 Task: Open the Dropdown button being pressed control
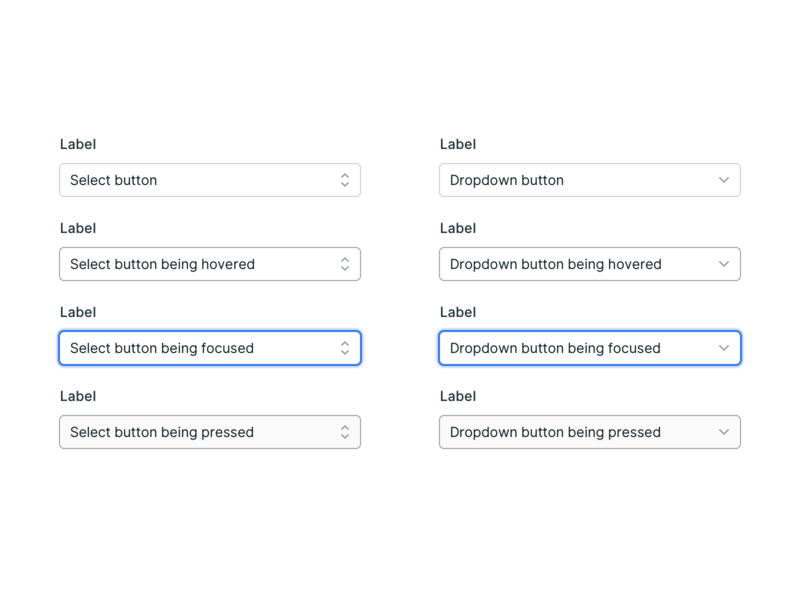[x=590, y=432]
